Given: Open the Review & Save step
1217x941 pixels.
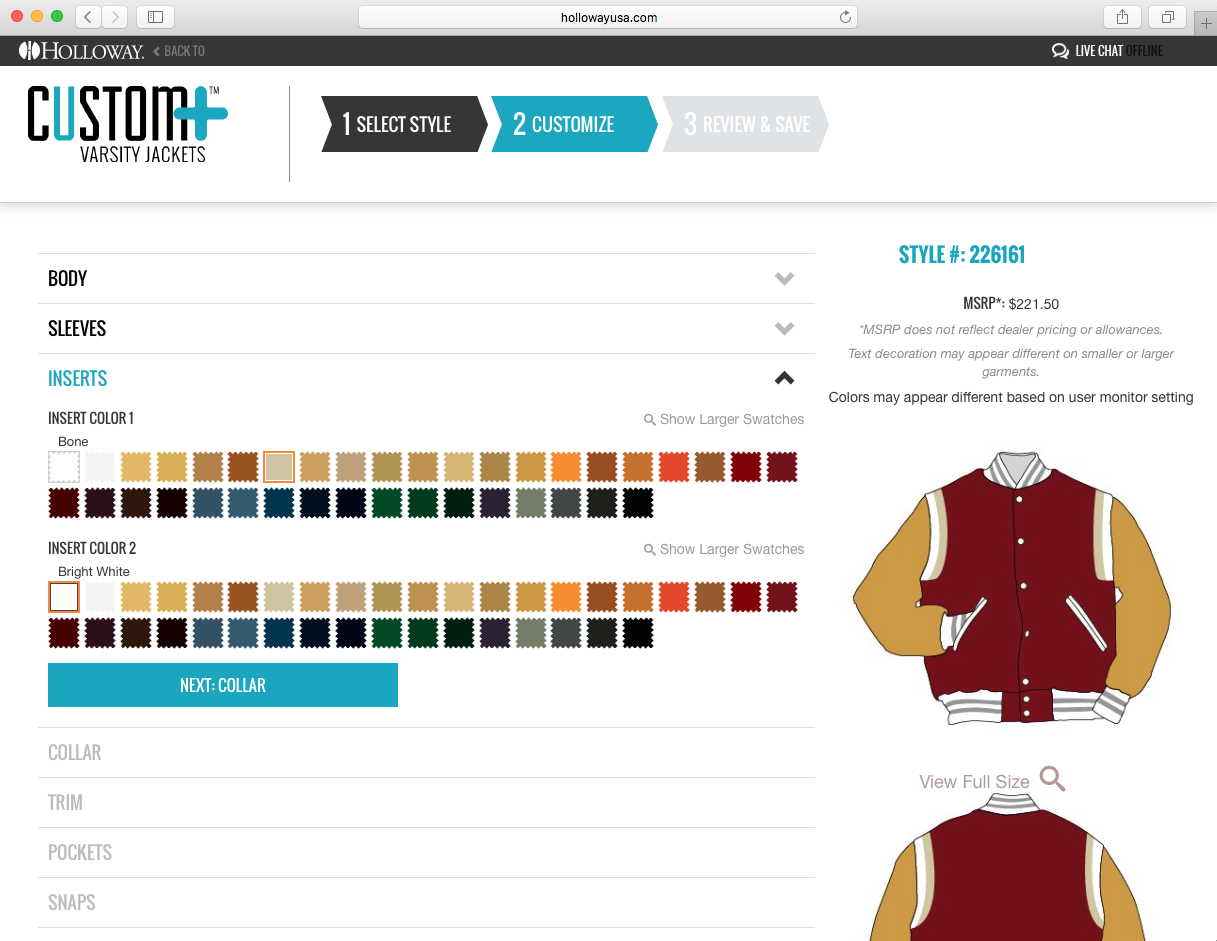Looking at the screenshot, I should click(x=746, y=124).
